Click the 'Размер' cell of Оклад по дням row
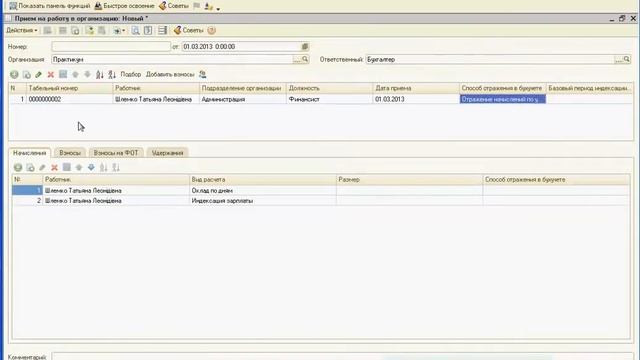This screenshot has width=640, height=360. (x=409, y=191)
